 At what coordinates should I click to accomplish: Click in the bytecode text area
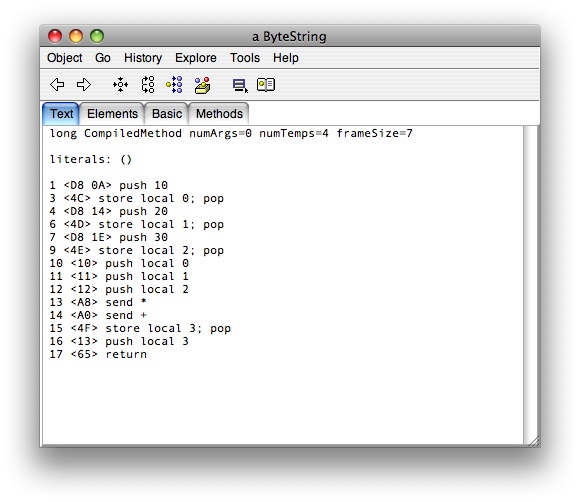(283, 285)
